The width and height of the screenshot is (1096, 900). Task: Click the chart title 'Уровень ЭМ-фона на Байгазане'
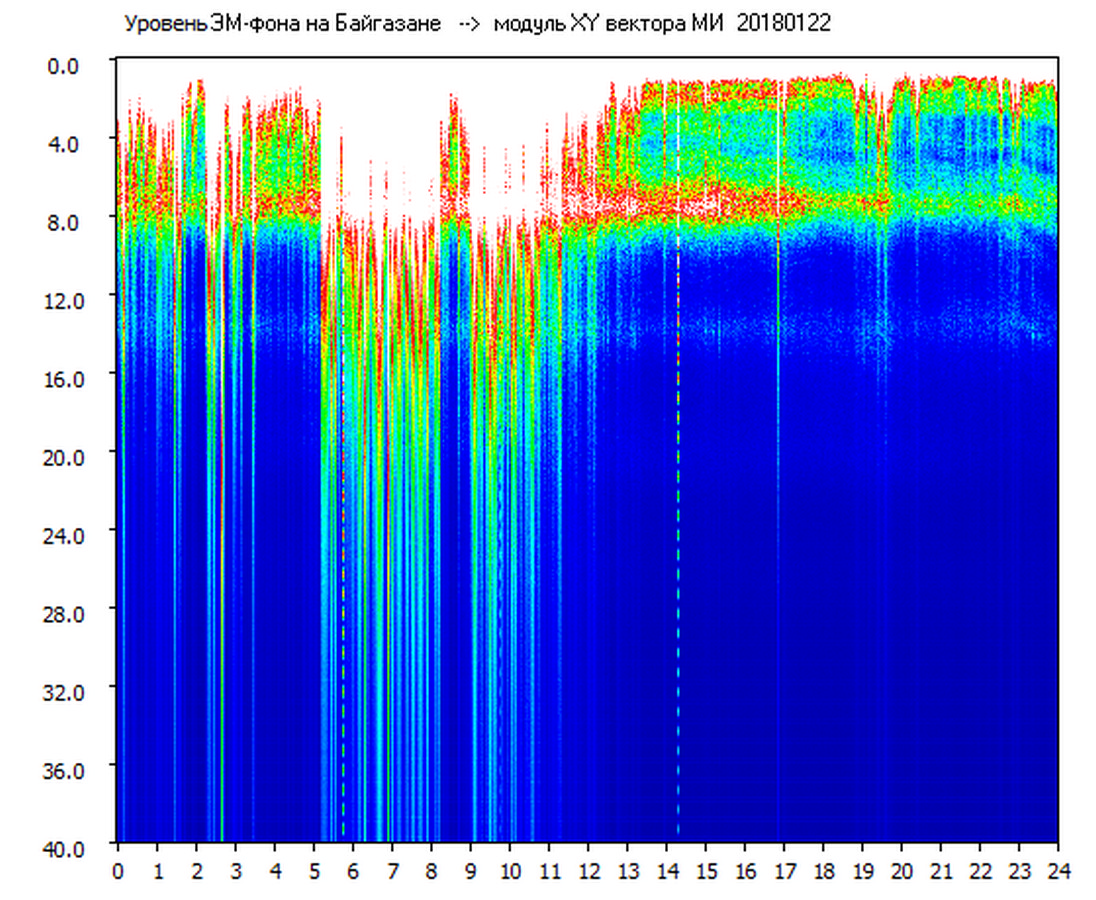pyautogui.click(x=282, y=24)
